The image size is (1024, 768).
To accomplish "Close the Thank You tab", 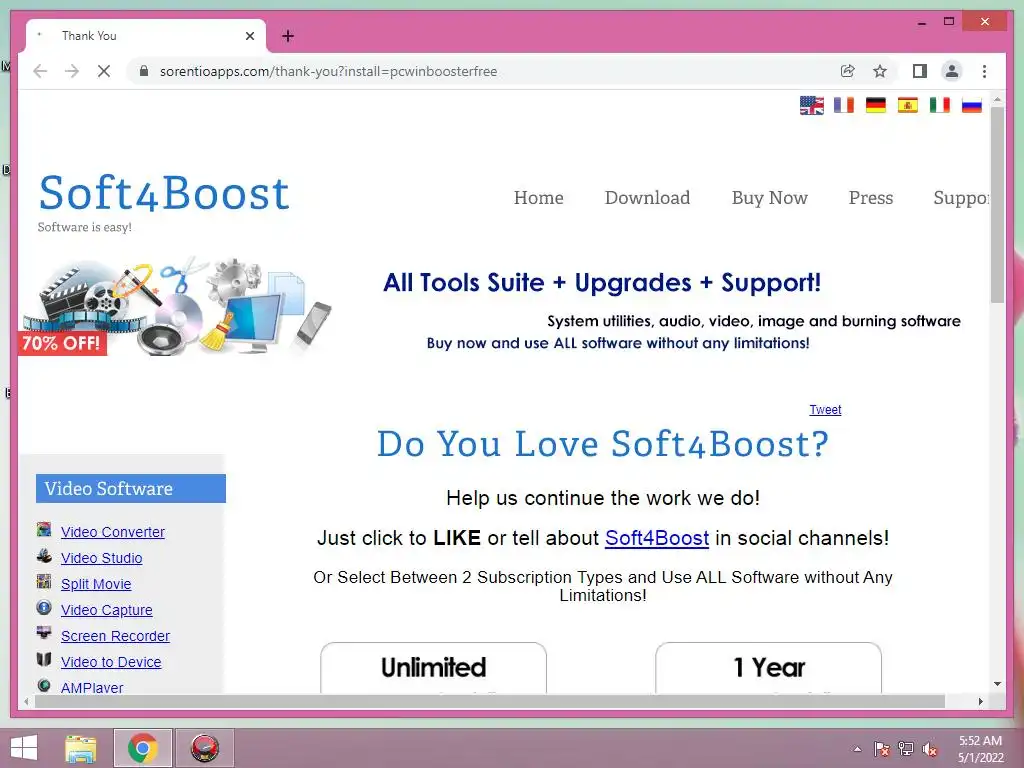I will pos(250,36).
